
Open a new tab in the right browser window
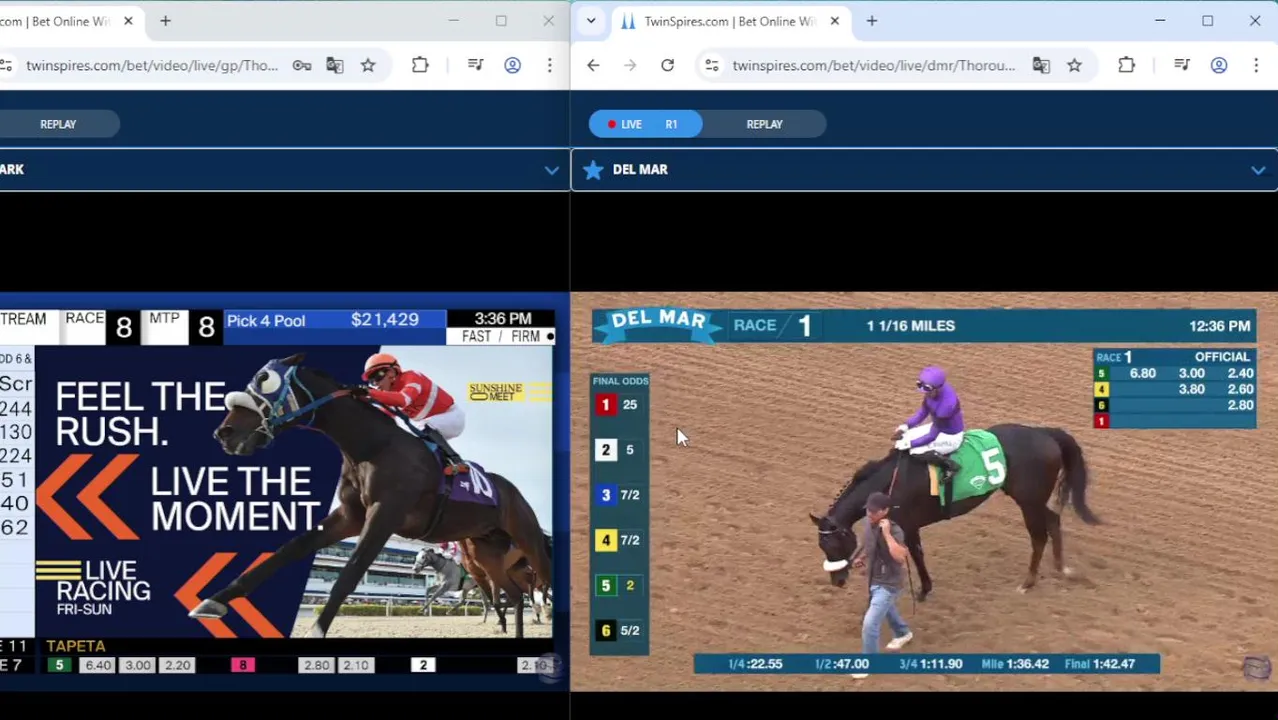point(871,21)
